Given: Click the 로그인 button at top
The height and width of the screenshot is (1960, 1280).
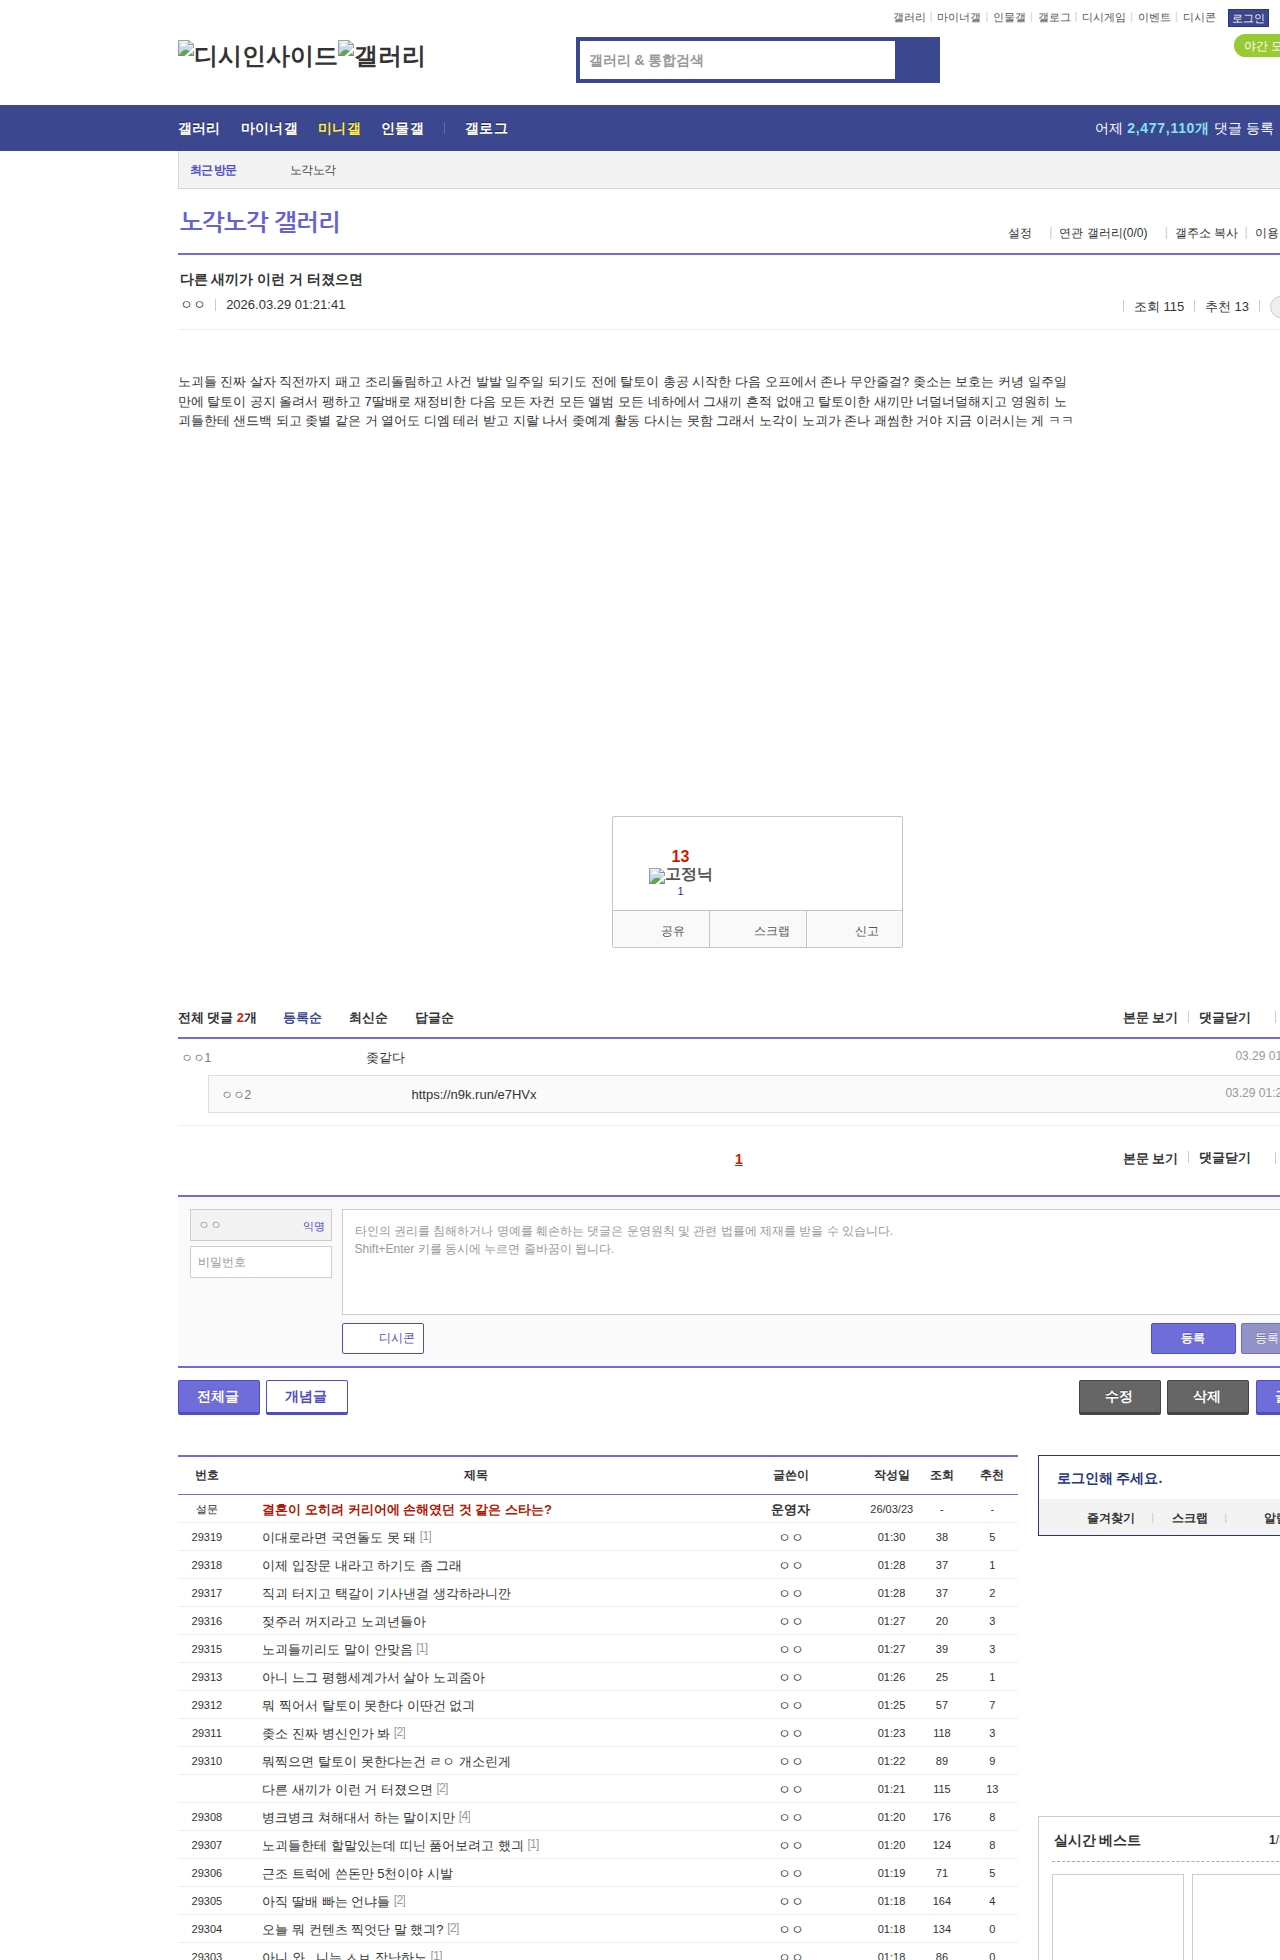Looking at the screenshot, I should (1248, 18).
